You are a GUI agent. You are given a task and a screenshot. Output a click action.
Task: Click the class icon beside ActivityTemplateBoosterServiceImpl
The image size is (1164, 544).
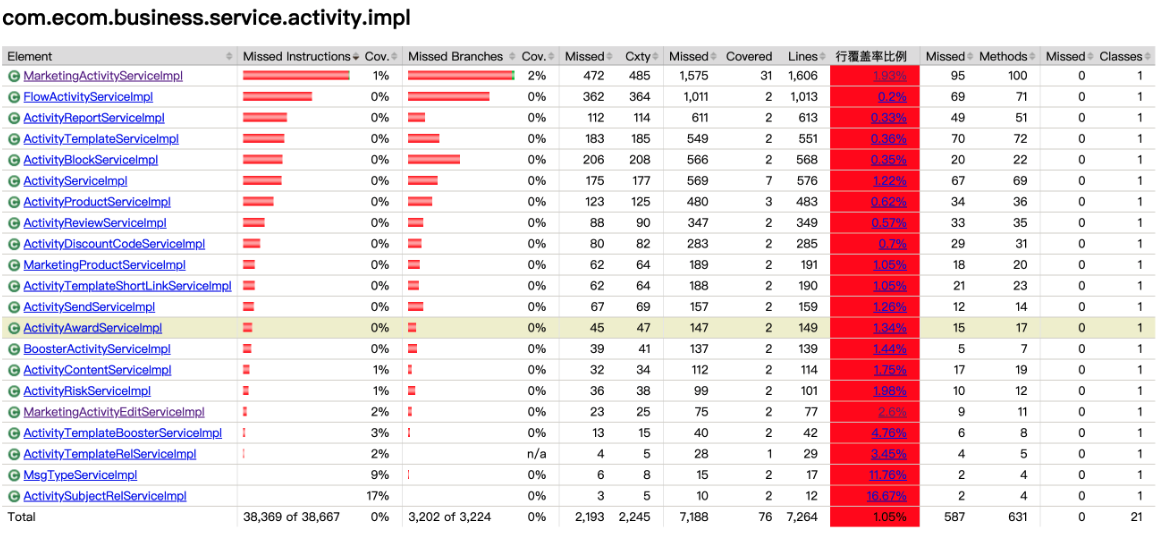coord(13,433)
